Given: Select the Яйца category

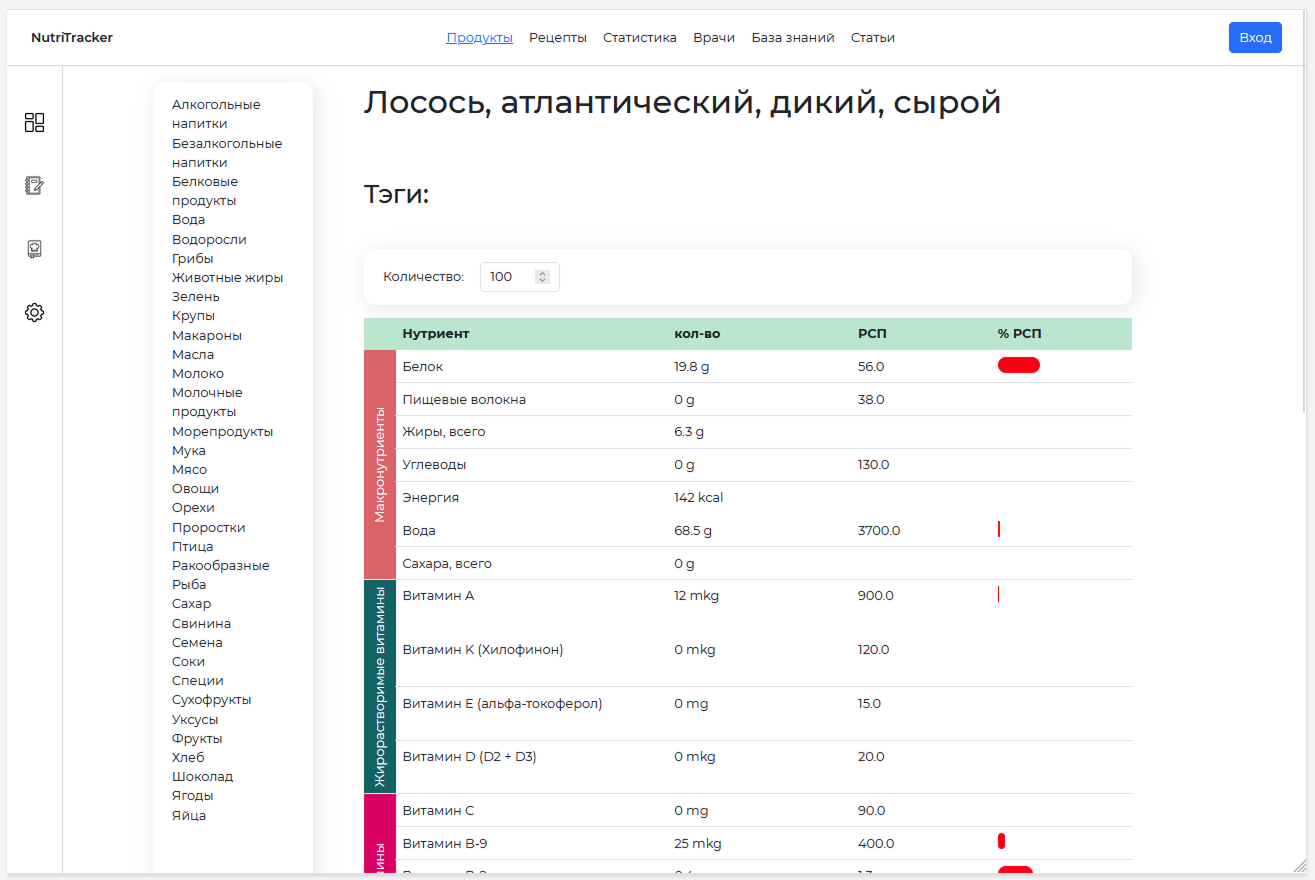Looking at the screenshot, I should 189,816.
